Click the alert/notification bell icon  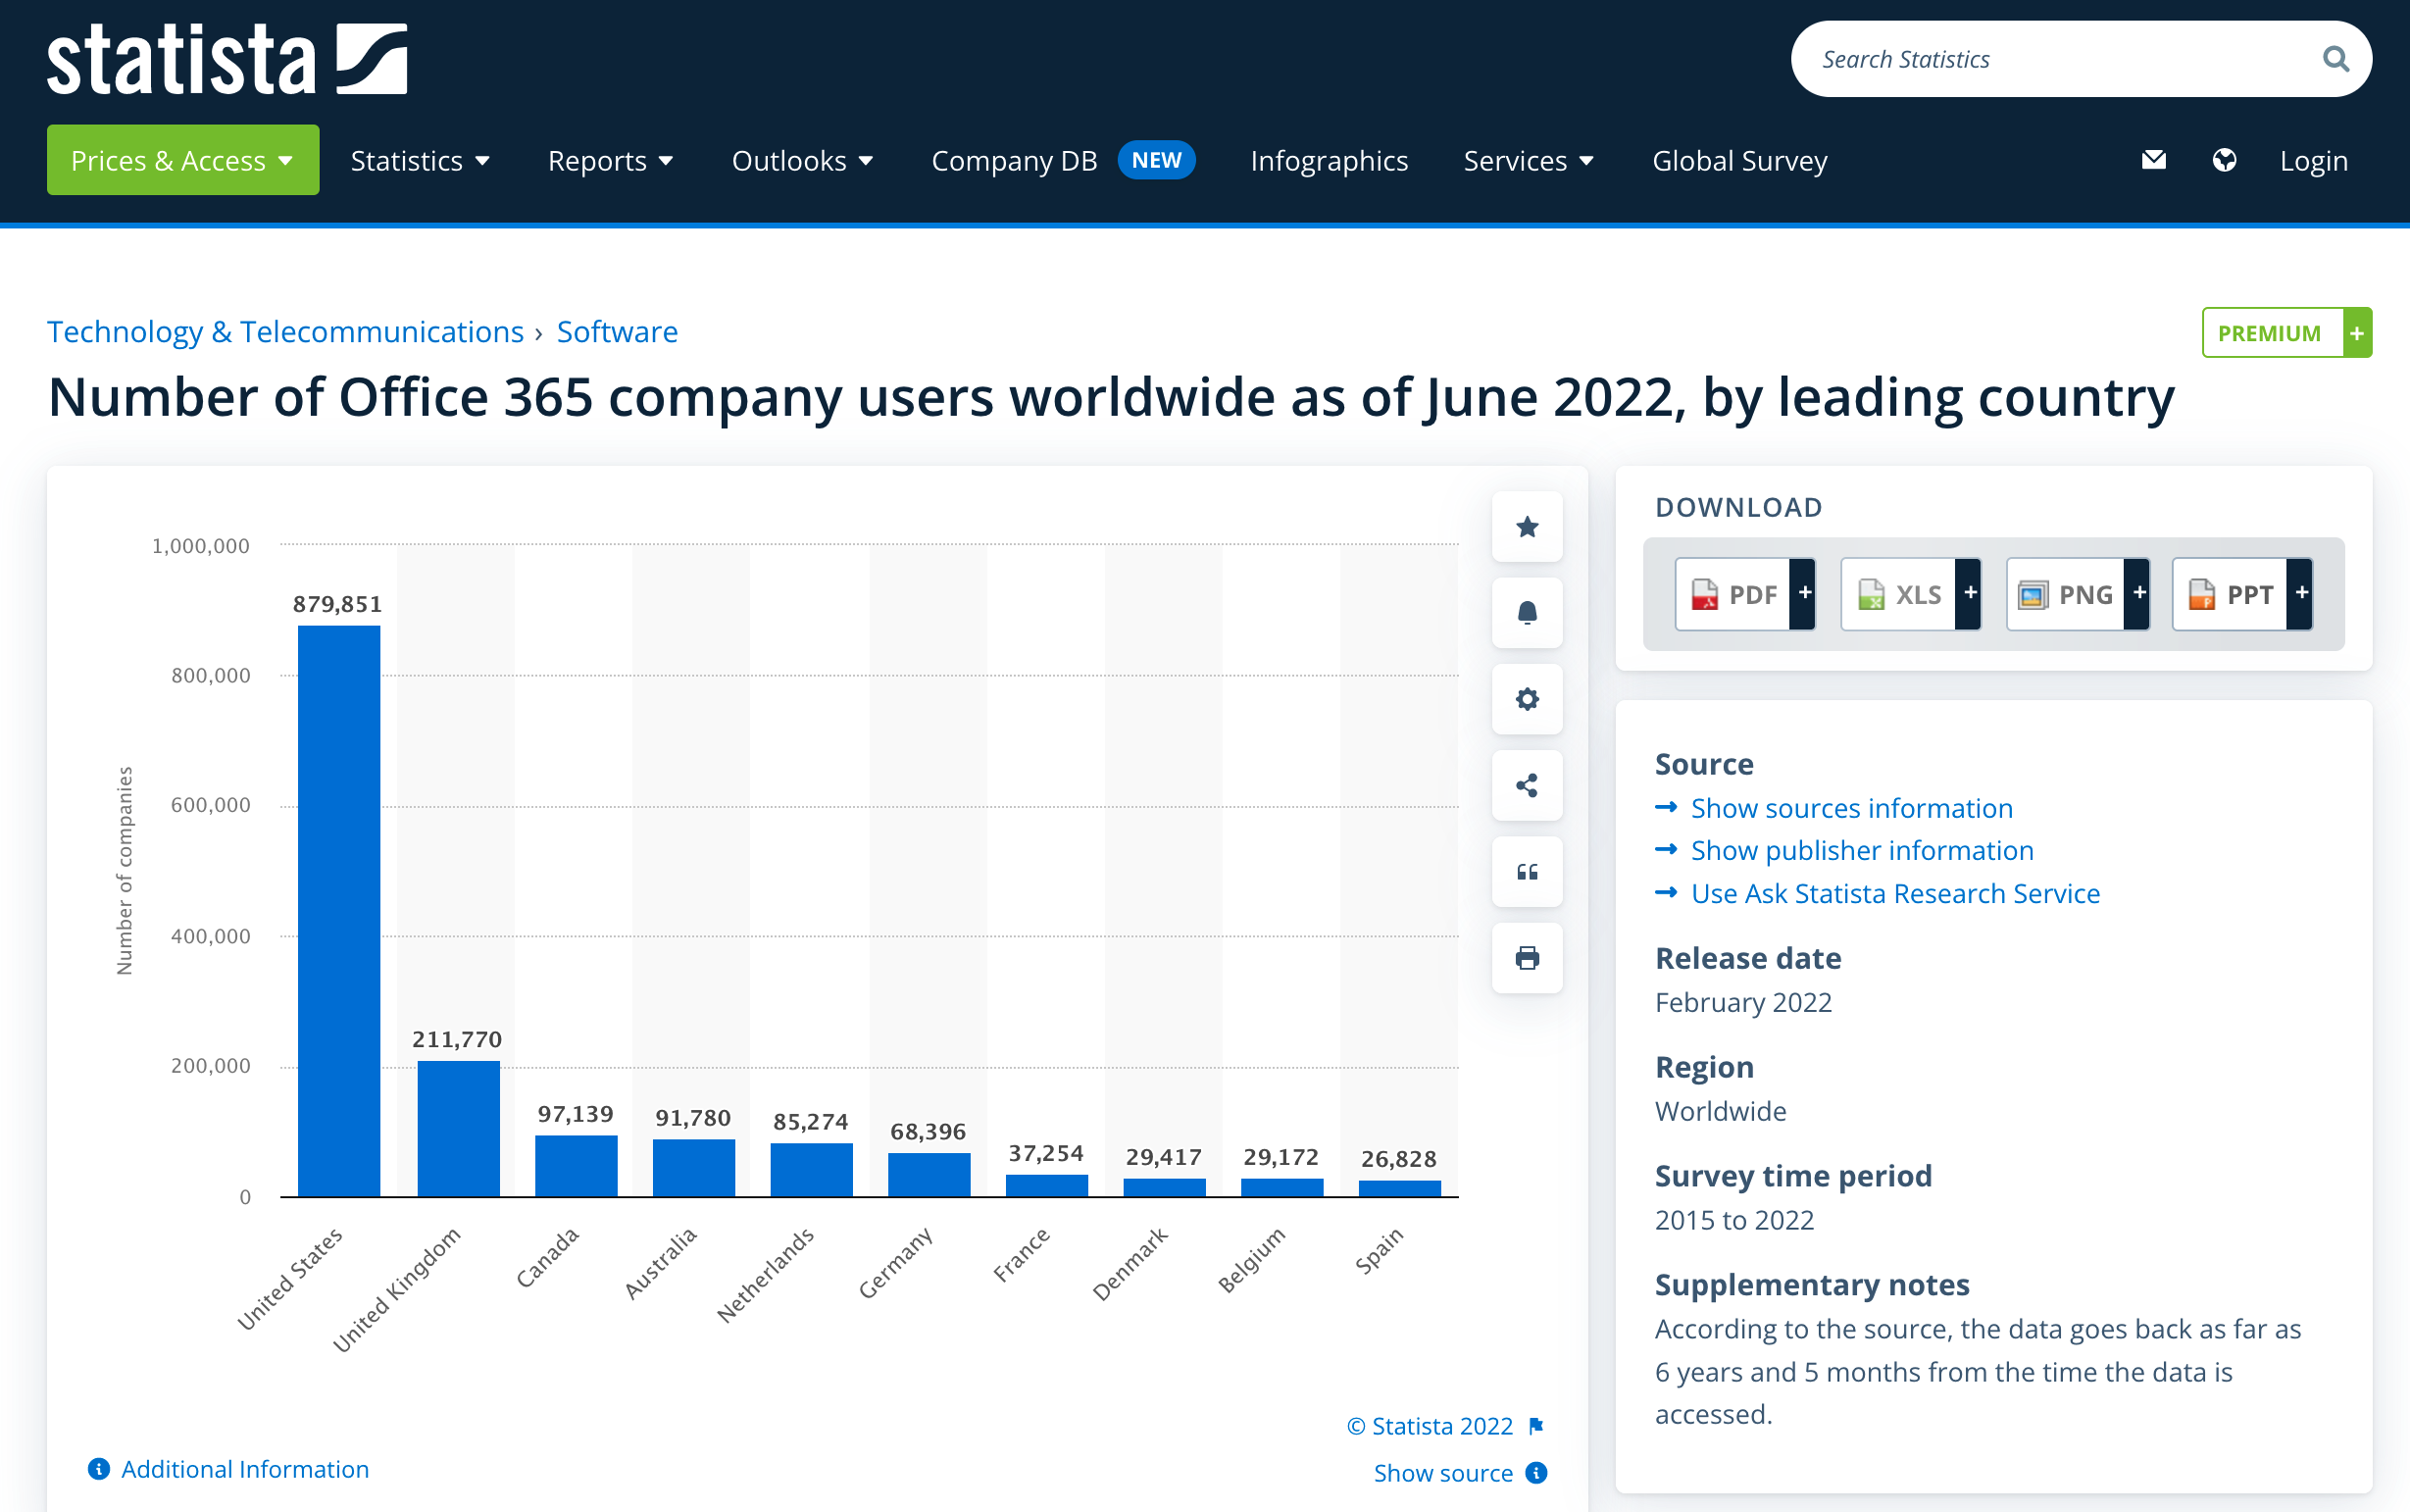pos(1528,613)
